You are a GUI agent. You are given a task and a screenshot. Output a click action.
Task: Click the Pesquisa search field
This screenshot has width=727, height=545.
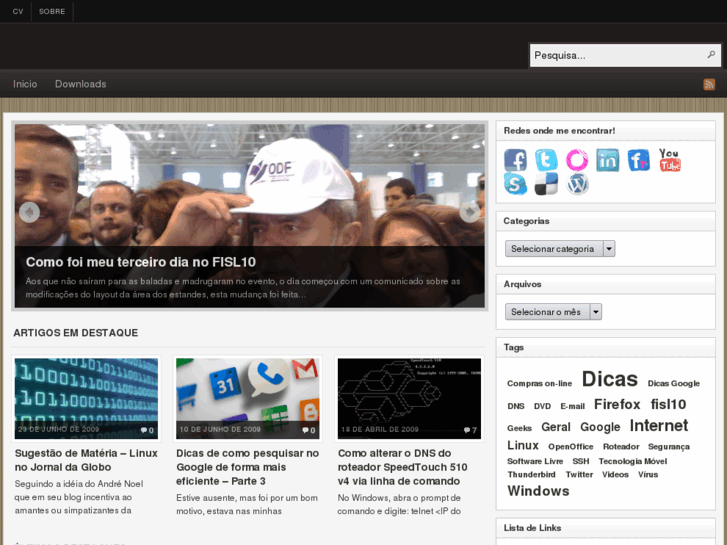615,56
